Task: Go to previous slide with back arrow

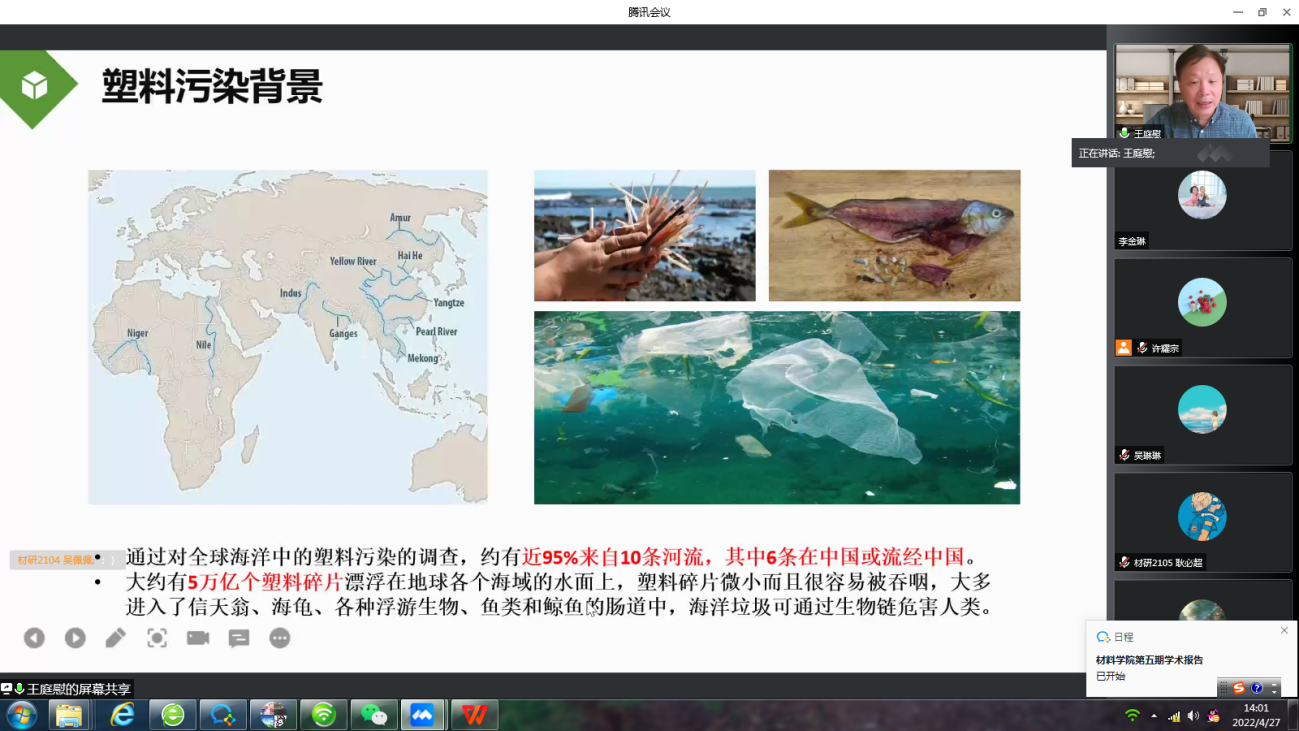Action: point(34,638)
